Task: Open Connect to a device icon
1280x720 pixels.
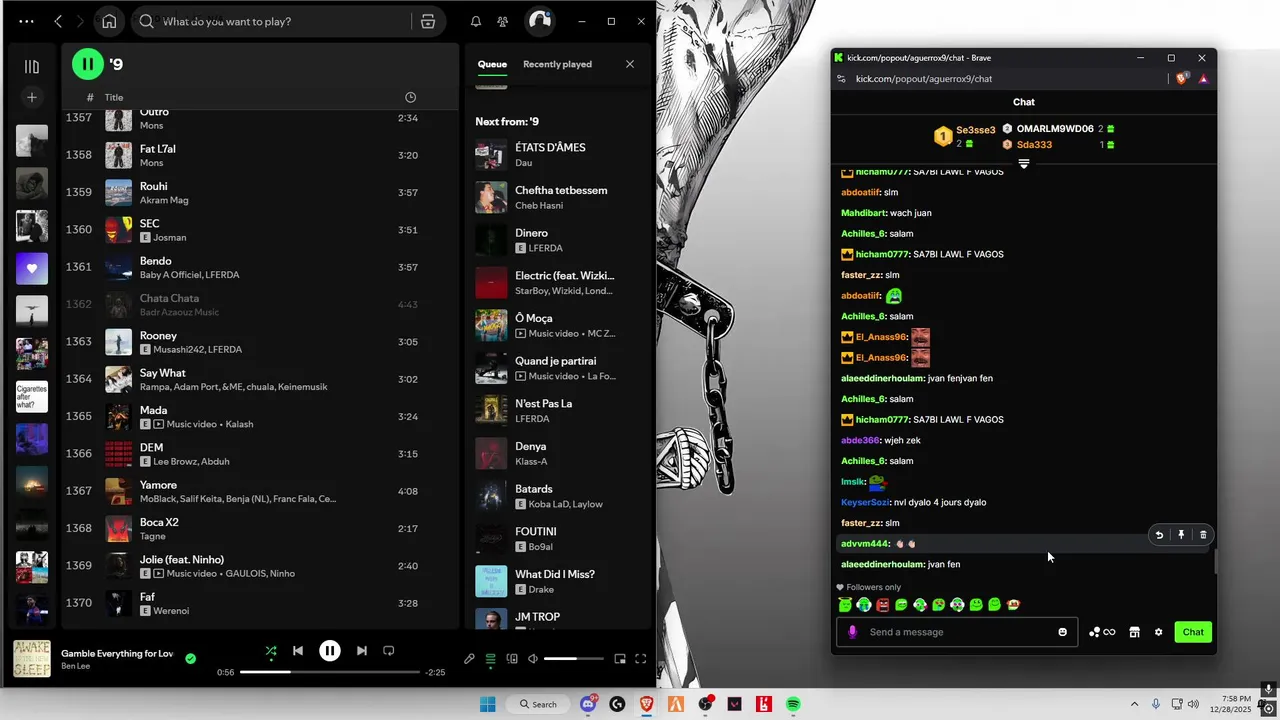Action: pos(512,659)
